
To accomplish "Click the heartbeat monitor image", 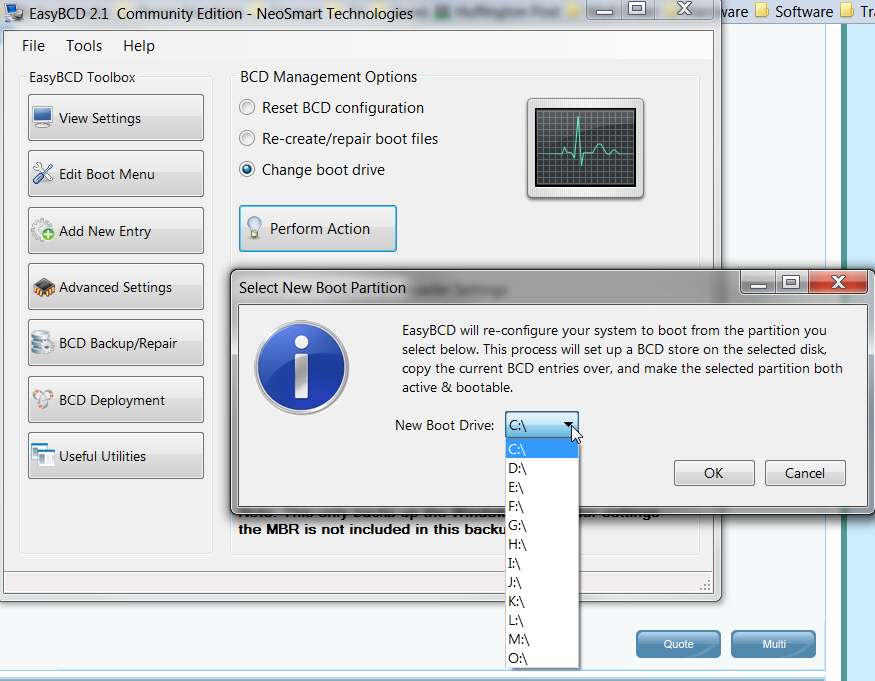I will (x=585, y=148).
